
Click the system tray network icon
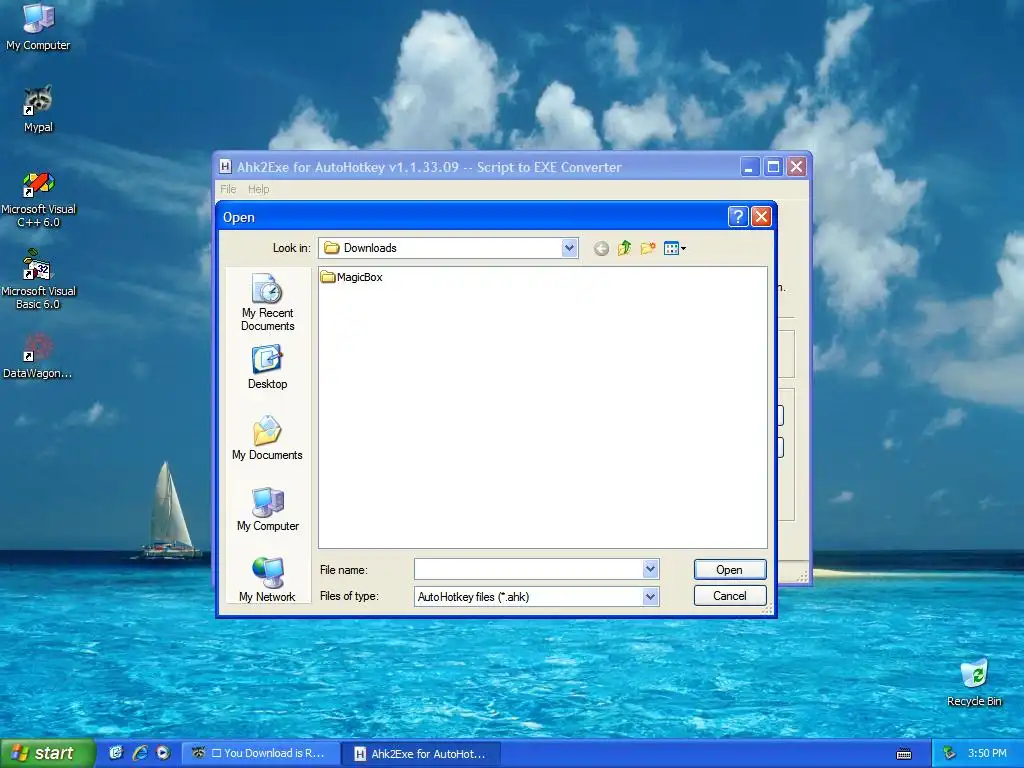[950, 754]
